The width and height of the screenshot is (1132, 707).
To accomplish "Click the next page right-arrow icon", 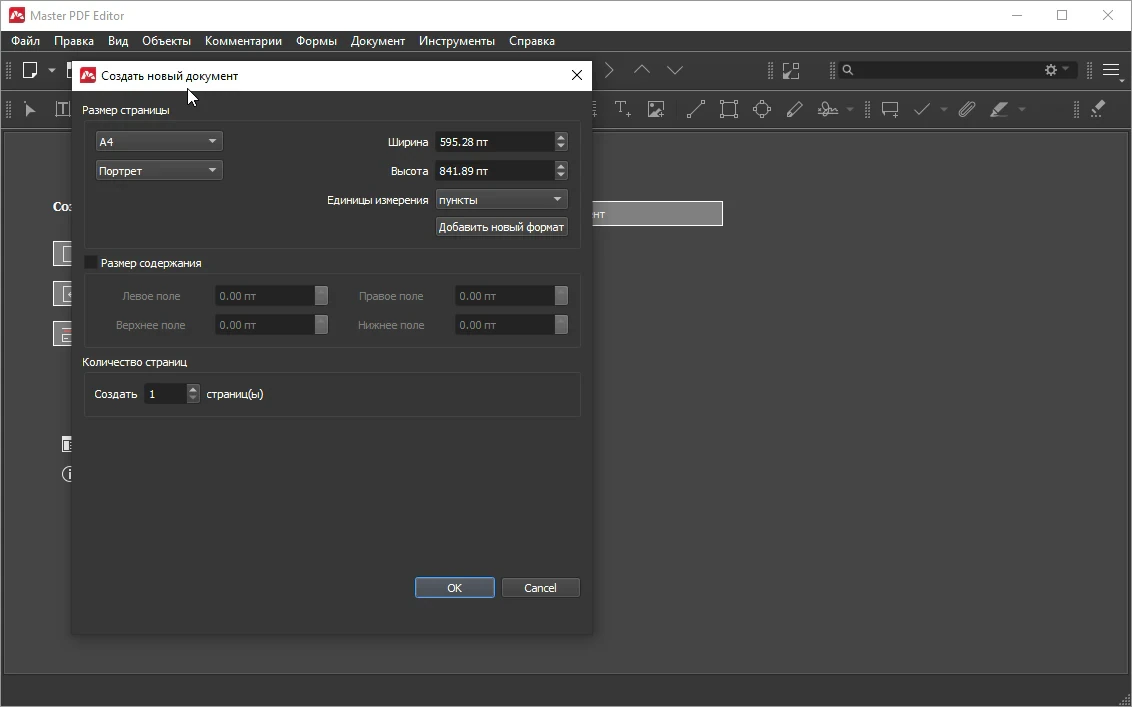I will click(x=609, y=70).
